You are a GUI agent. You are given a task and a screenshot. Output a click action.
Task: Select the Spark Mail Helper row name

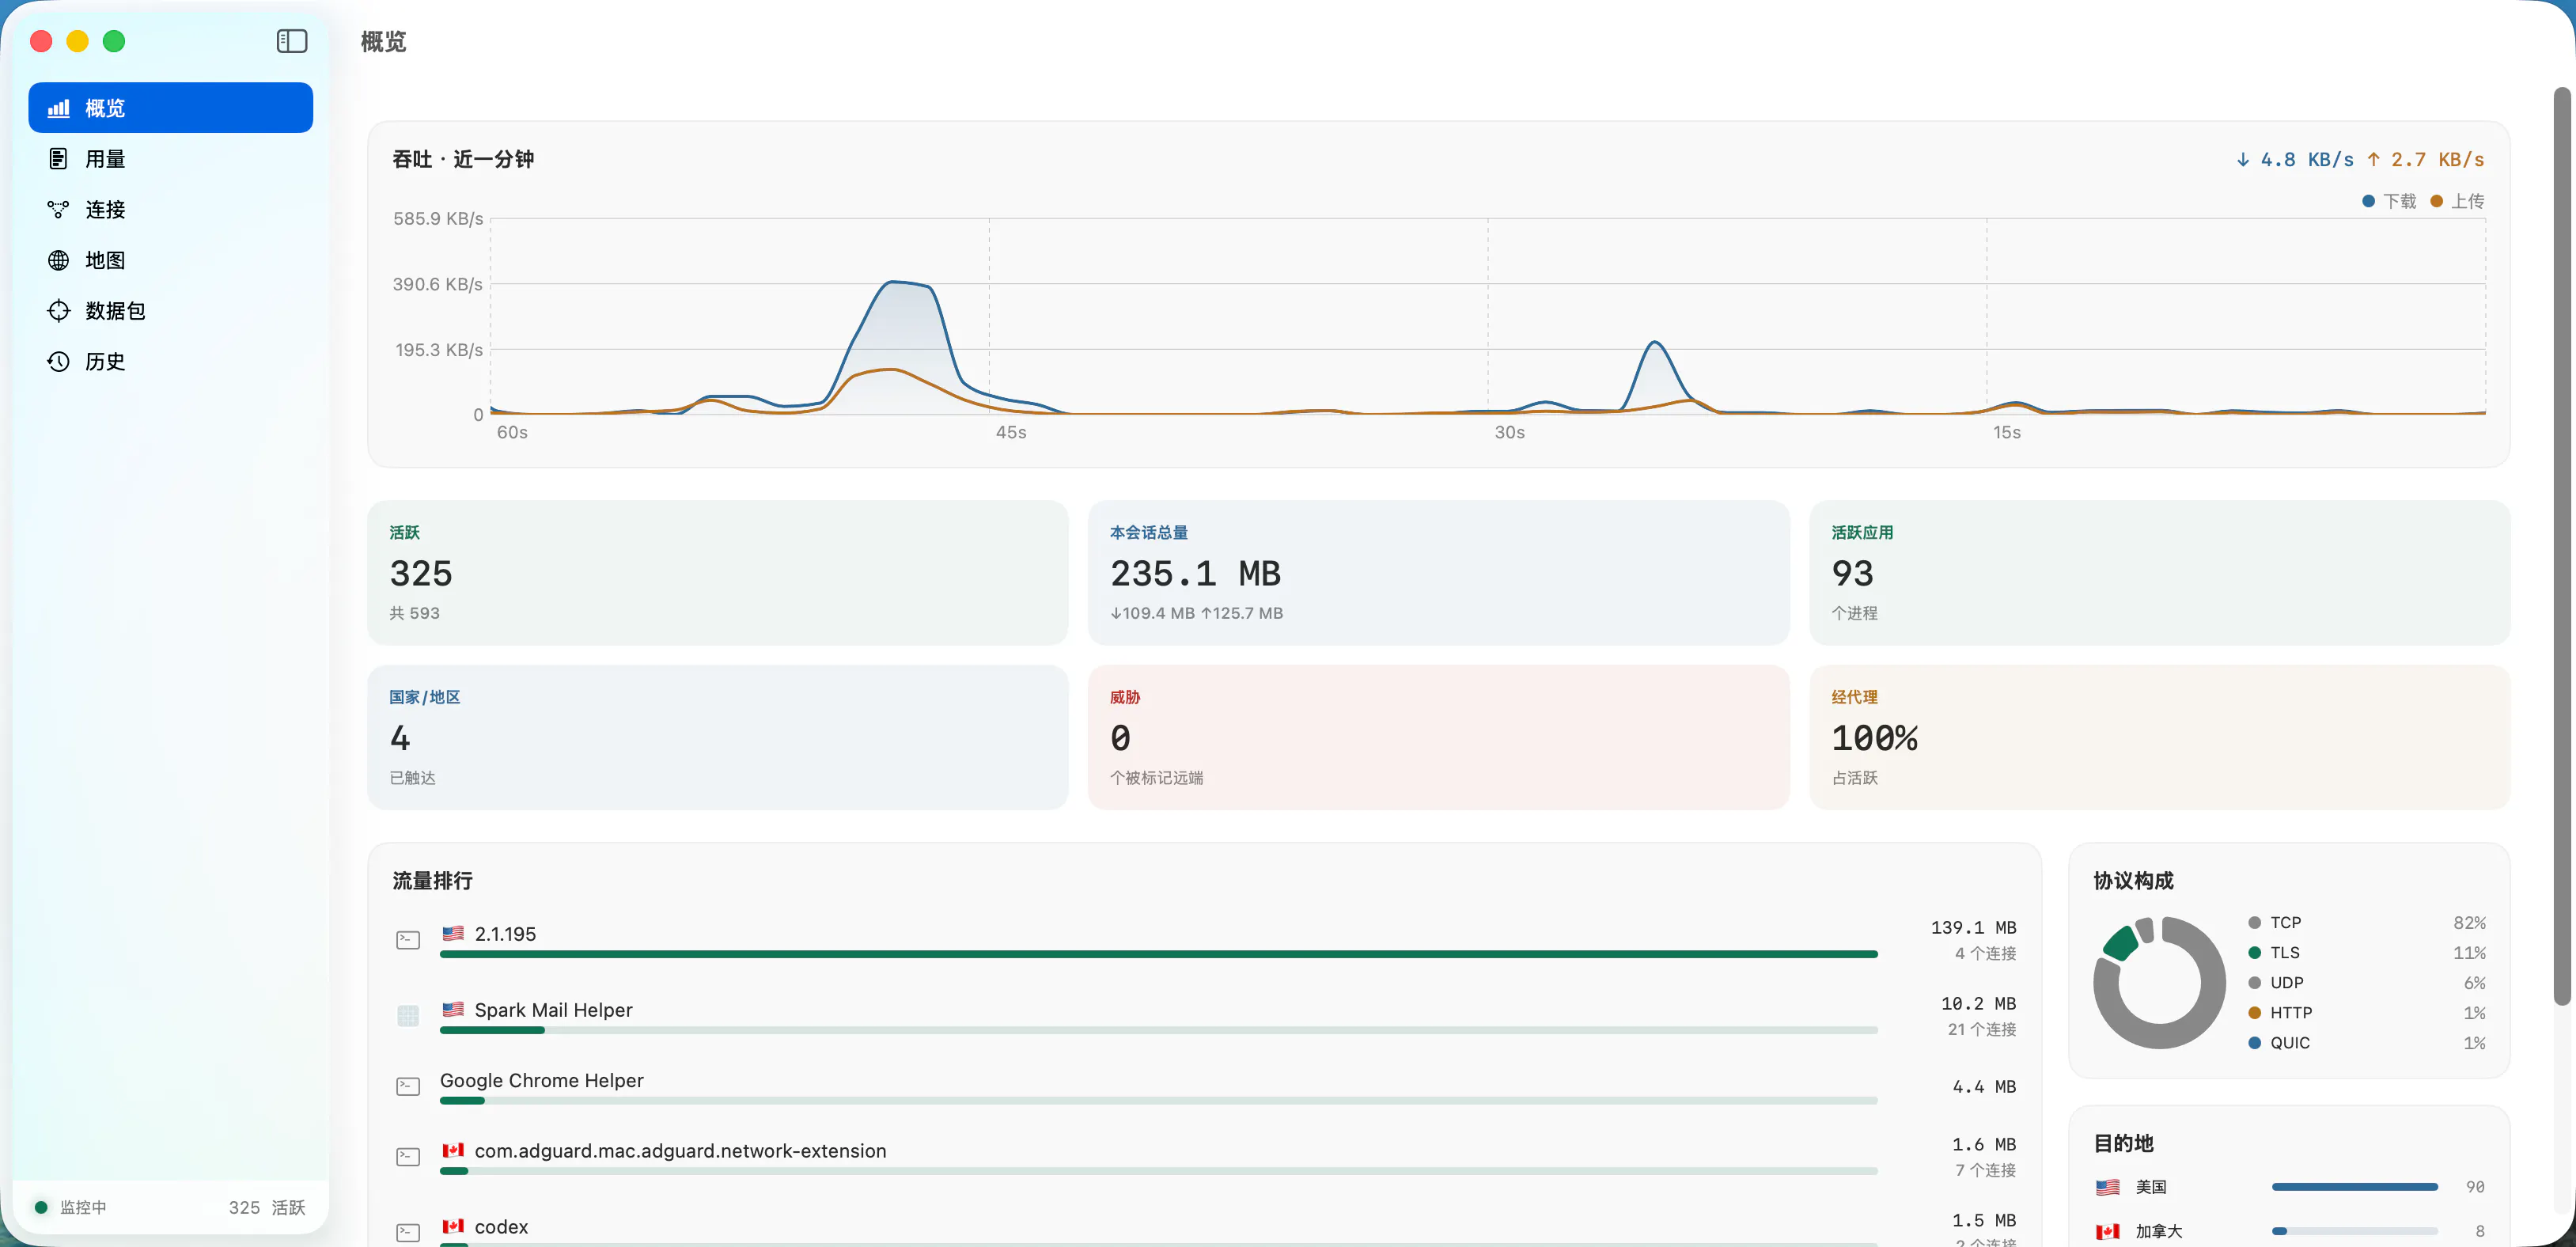coord(553,1010)
